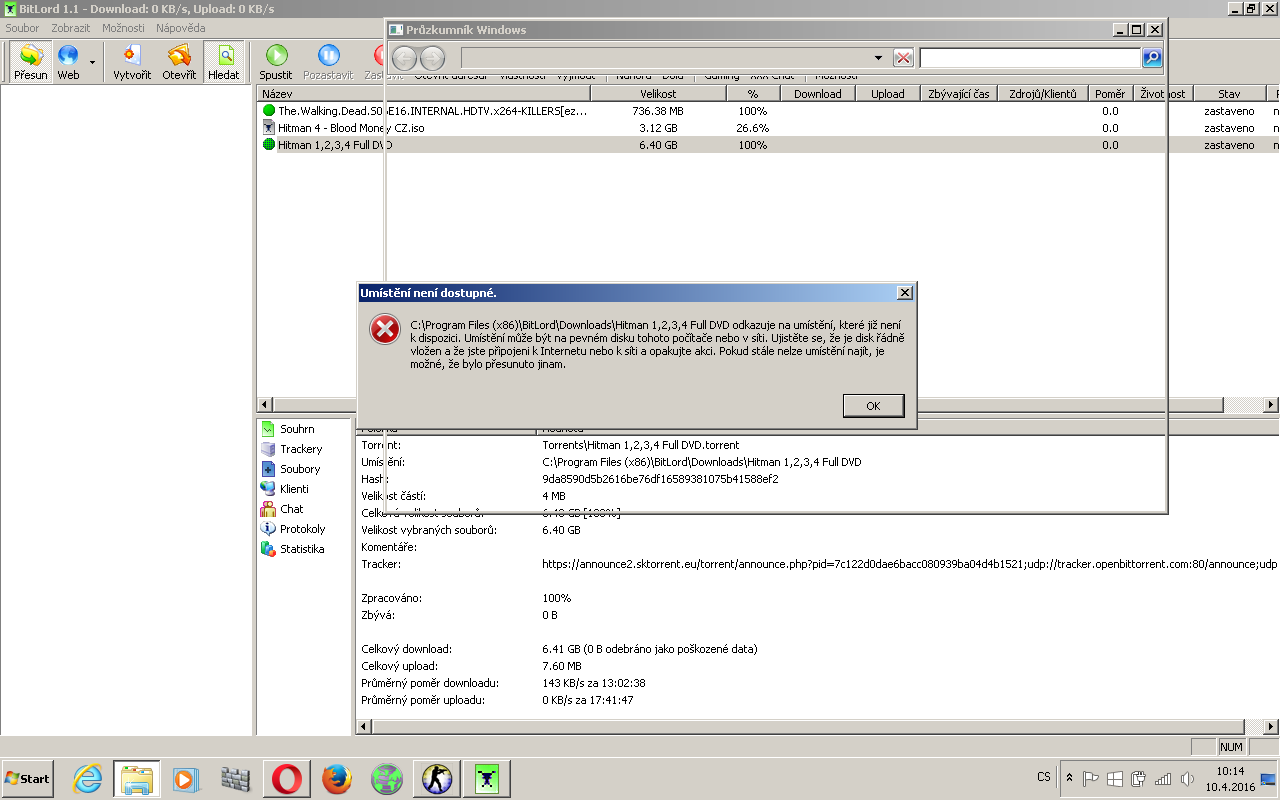Close the 'Umístění není dostupné' dialog with X
Image resolution: width=1280 pixels, height=800 pixels.
click(904, 293)
